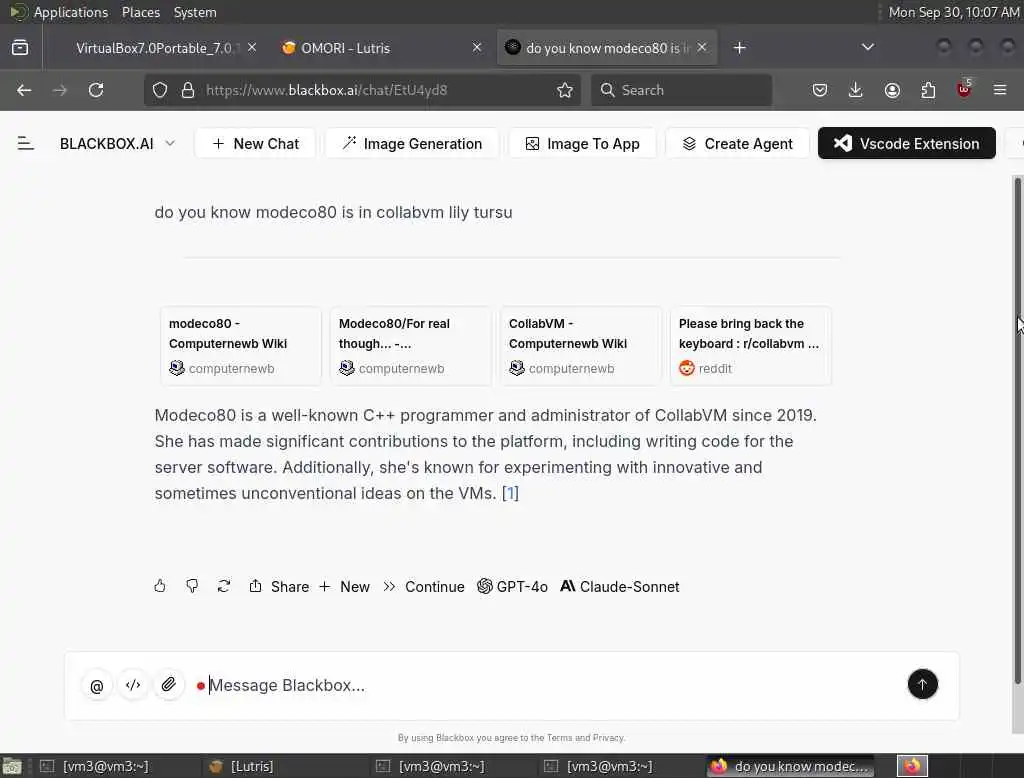Image resolution: width=1024 pixels, height=778 pixels.
Task: Focus the Message Blackbox input field
Action: click(x=549, y=685)
